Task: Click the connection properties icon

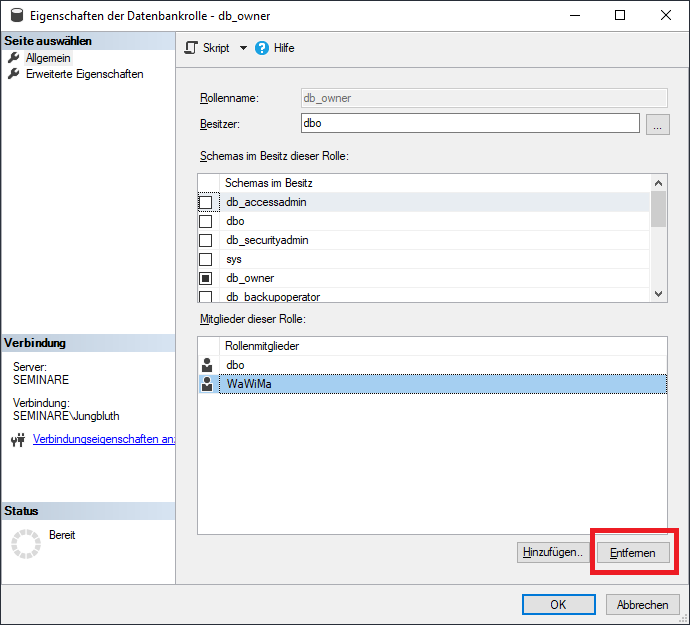Action: (17, 439)
